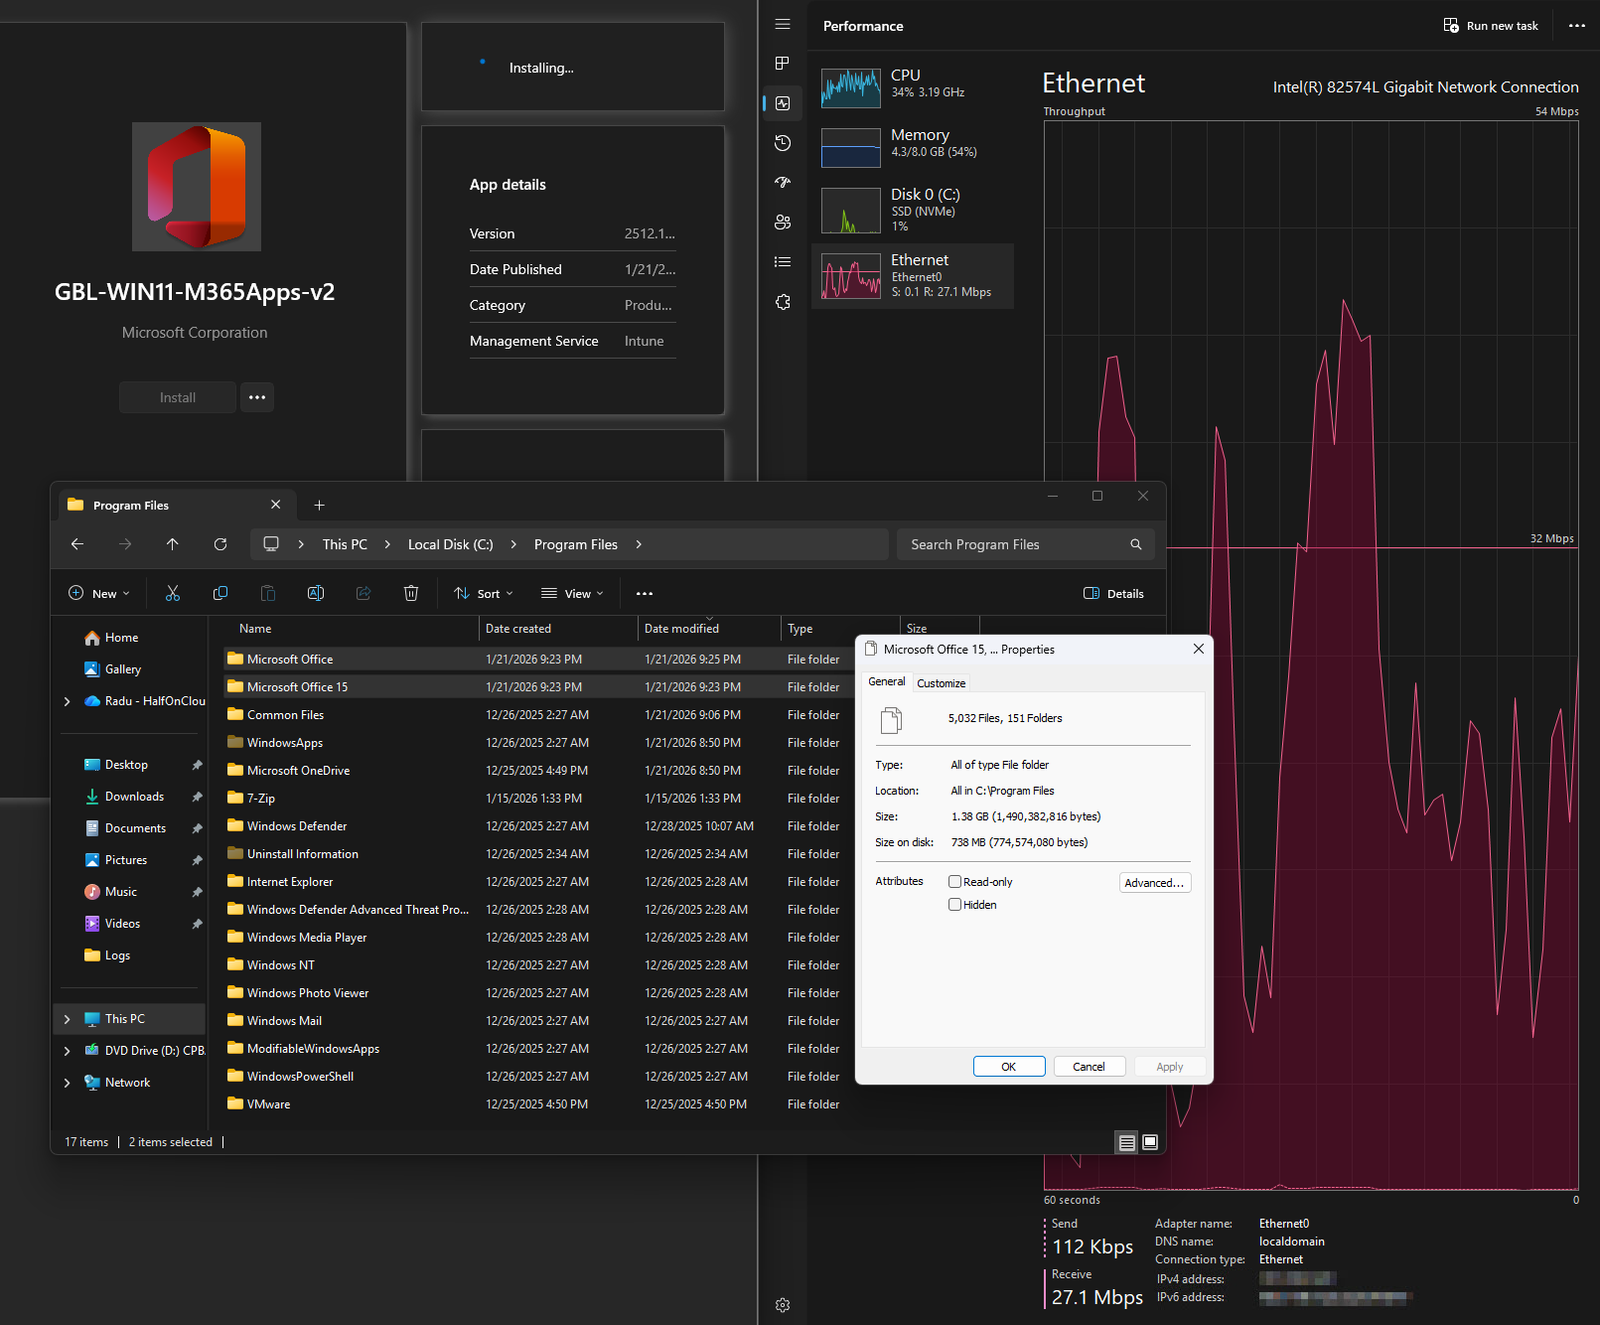Switch to large thumbnails view toggle in status bar
This screenshot has width=1600, height=1325.
[1150, 1142]
